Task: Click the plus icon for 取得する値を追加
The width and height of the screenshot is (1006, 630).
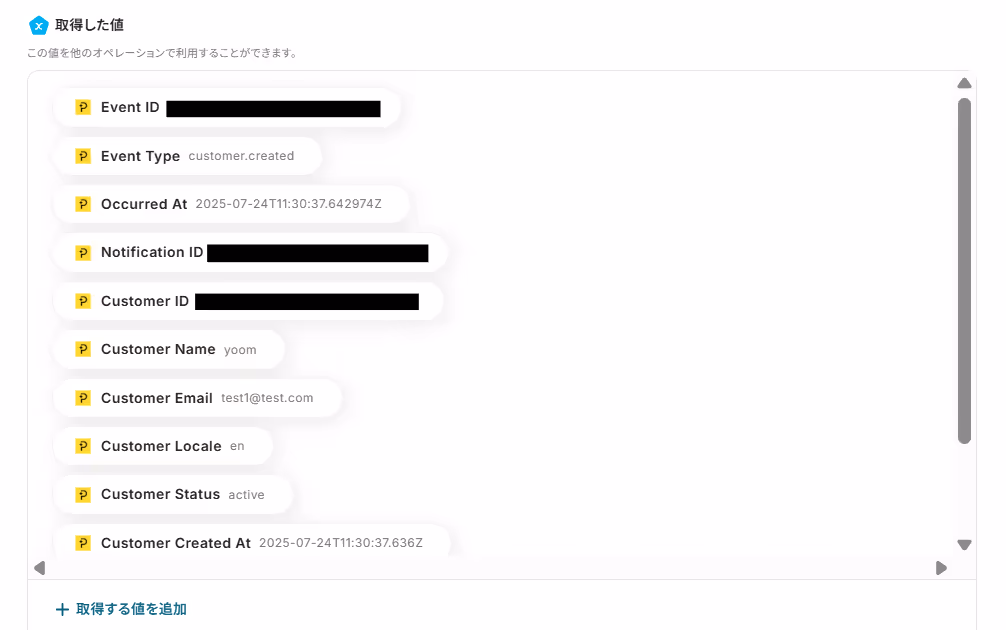Action: [x=62, y=609]
